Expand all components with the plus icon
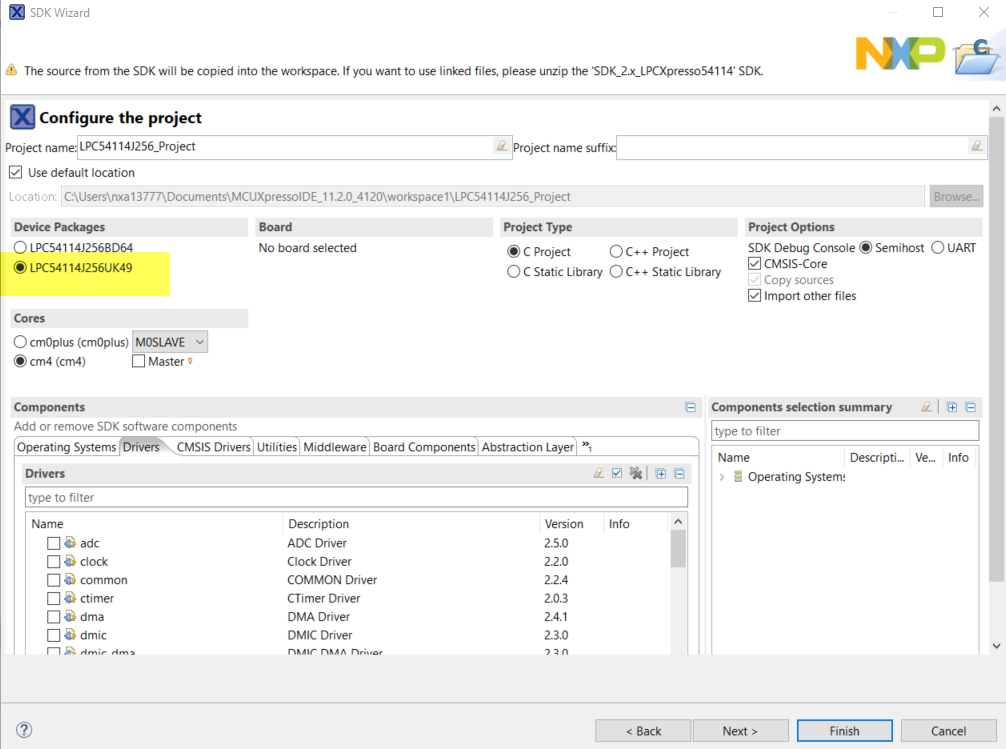This screenshot has height=749, width=1006. [x=662, y=472]
